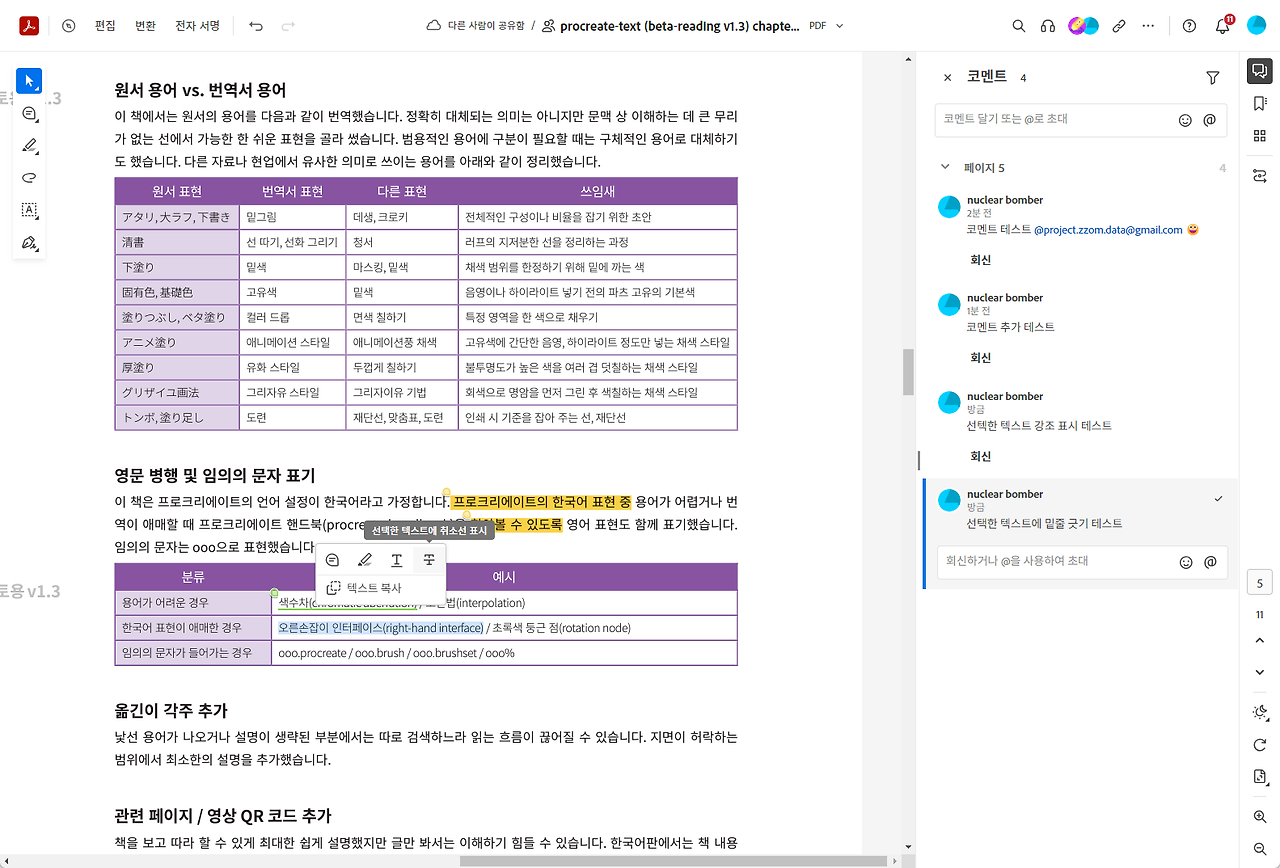Open document search magnifier

[1019, 26]
